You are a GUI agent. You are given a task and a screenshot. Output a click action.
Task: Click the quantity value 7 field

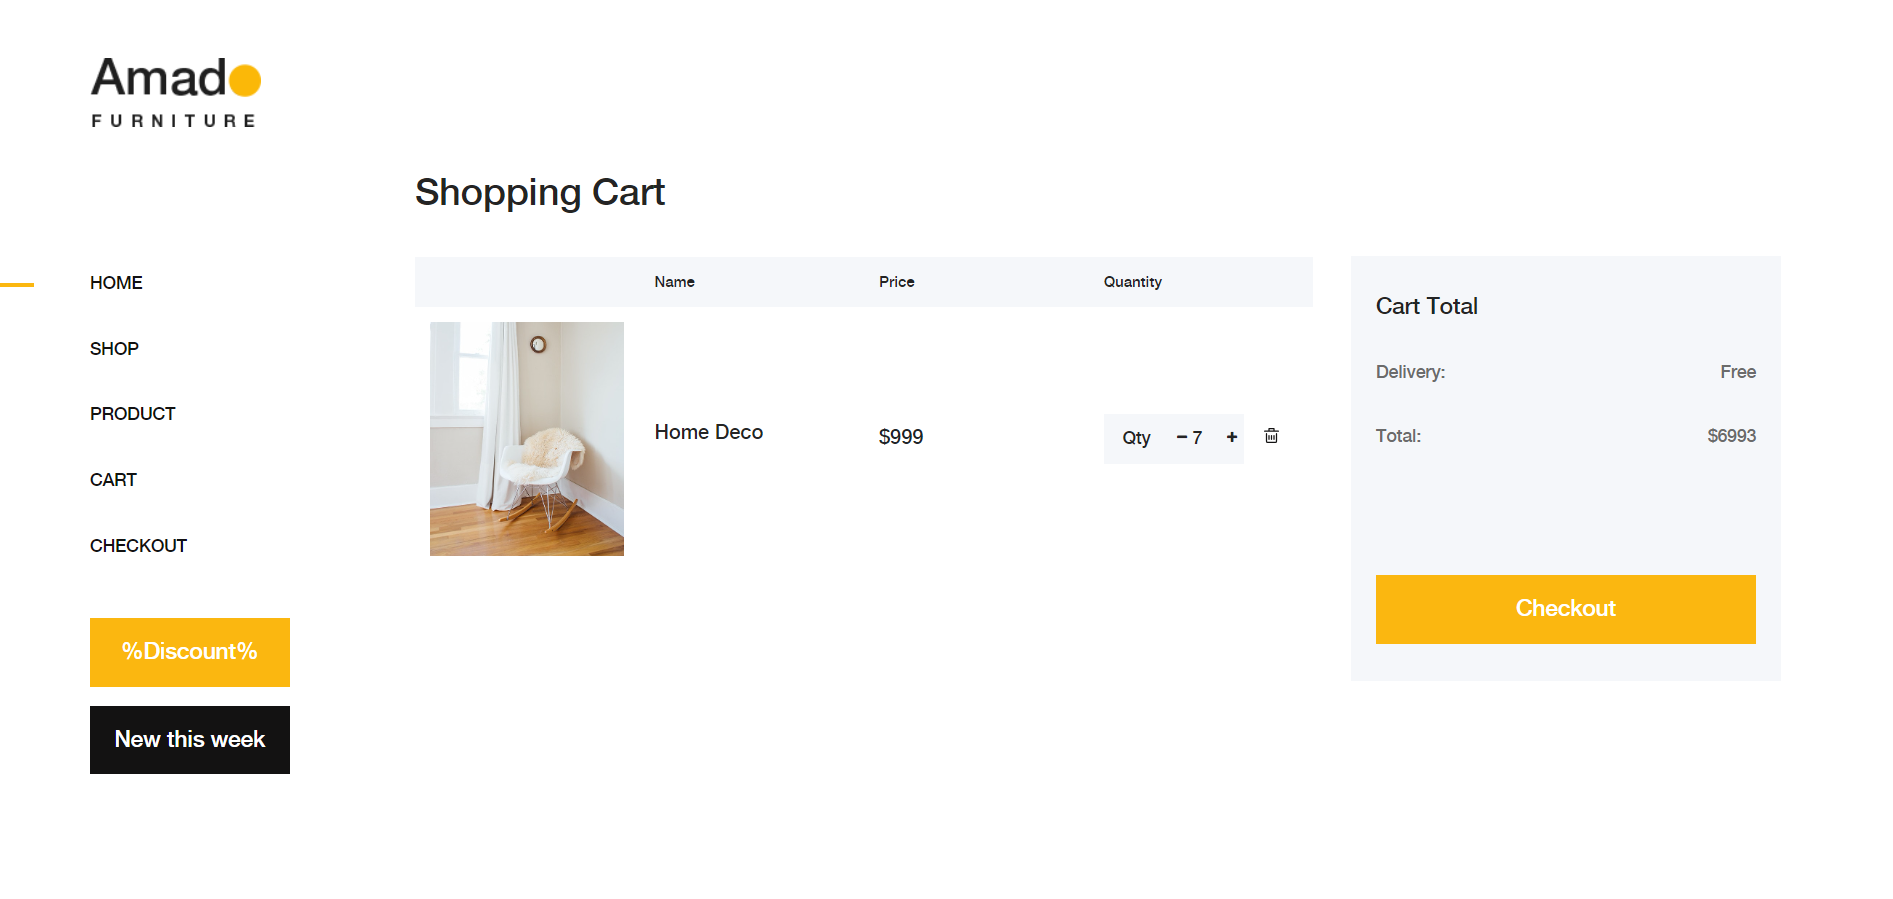(x=1197, y=438)
